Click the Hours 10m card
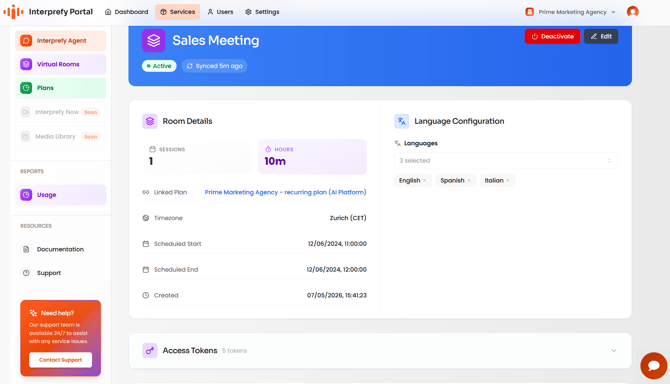The width and height of the screenshot is (670, 384). [312, 156]
